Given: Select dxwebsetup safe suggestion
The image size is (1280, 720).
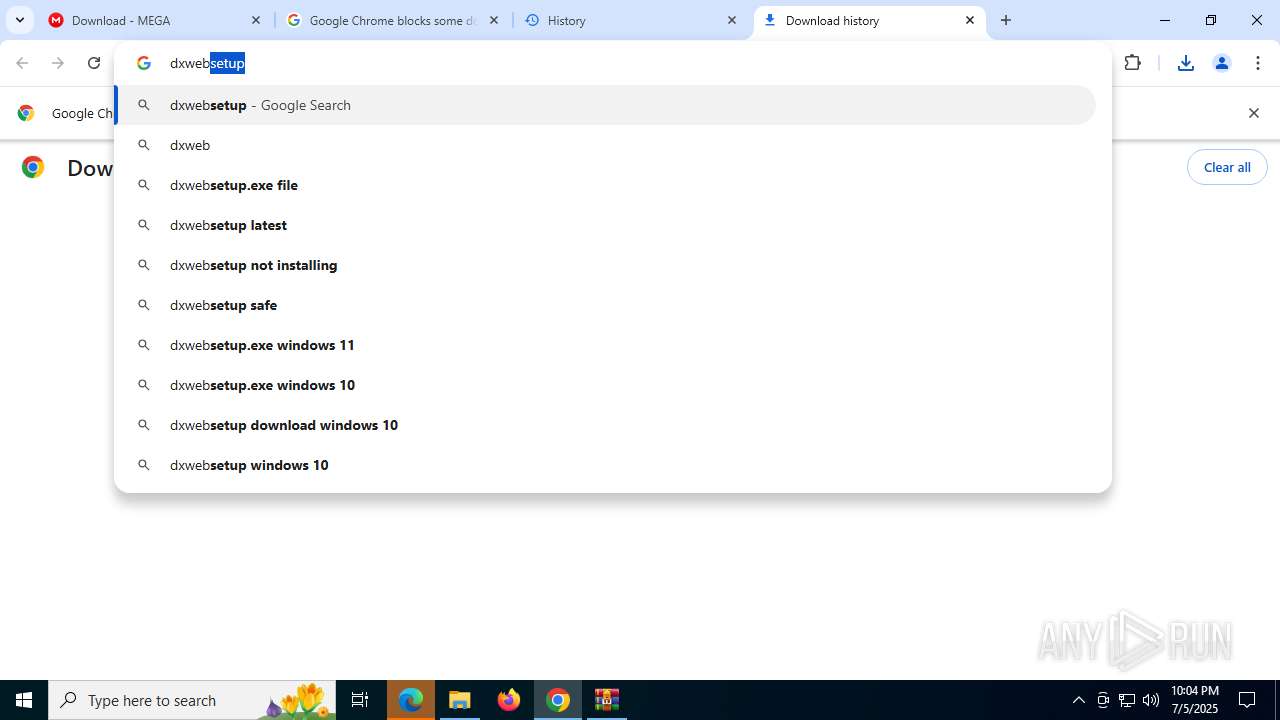Looking at the screenshot, I should click(x=605, y=305).
